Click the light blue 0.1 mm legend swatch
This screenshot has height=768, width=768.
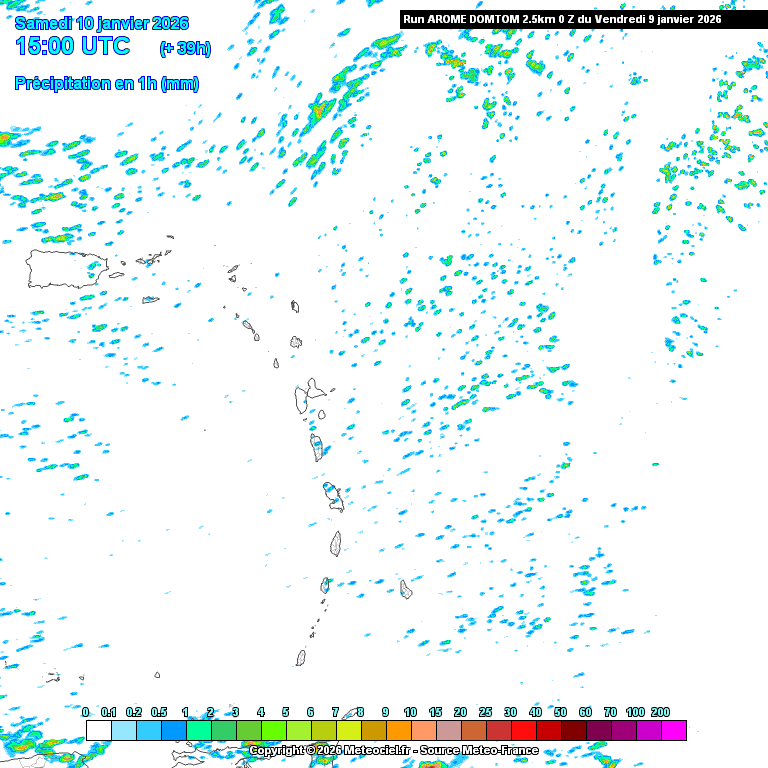tap(123, 731)
